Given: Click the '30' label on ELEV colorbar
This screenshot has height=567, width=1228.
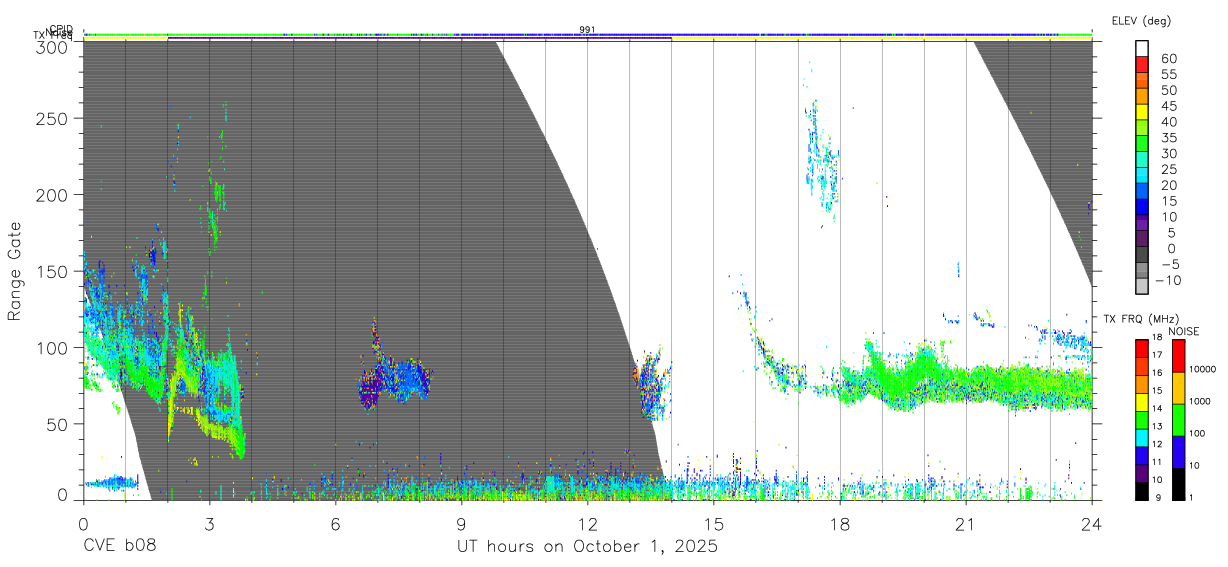Looking at the screenshot, I should coord(1168,153).
